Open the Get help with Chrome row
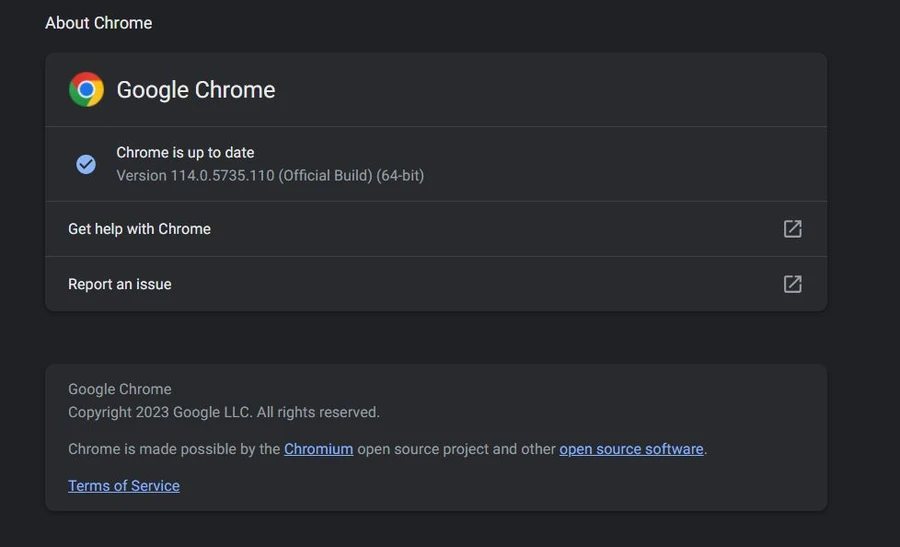The width and height of the screenshot is (900, 547). click(x=436, y=229)
